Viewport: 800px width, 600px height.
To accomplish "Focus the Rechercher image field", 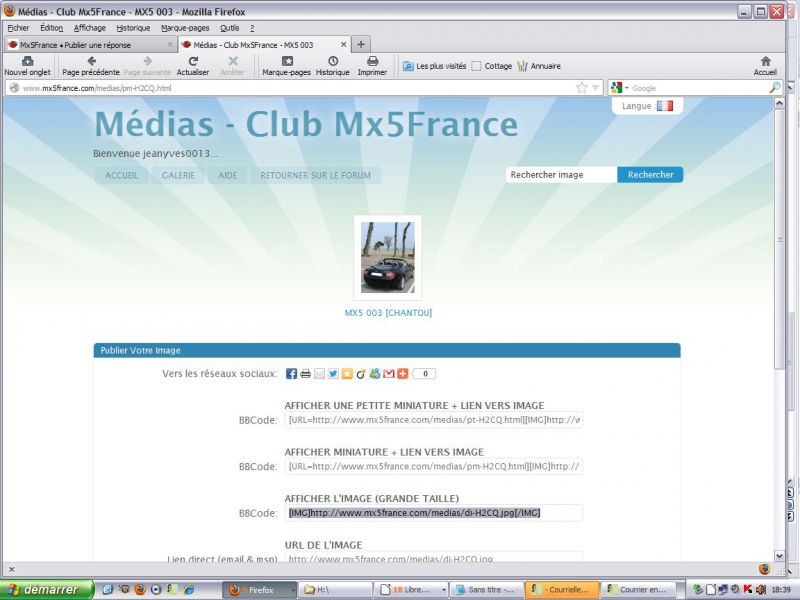I will click(561, 174).
